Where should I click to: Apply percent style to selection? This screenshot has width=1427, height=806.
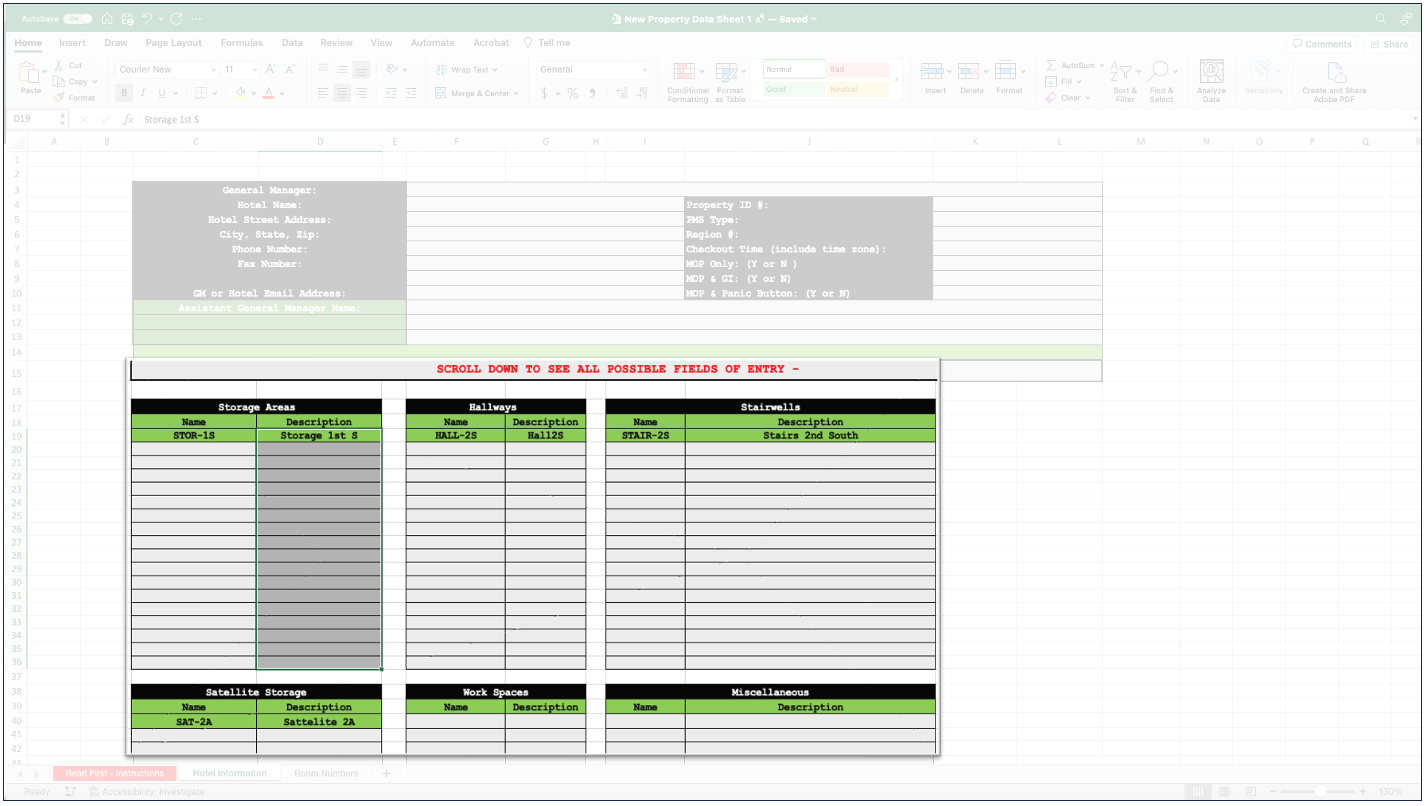573,93
